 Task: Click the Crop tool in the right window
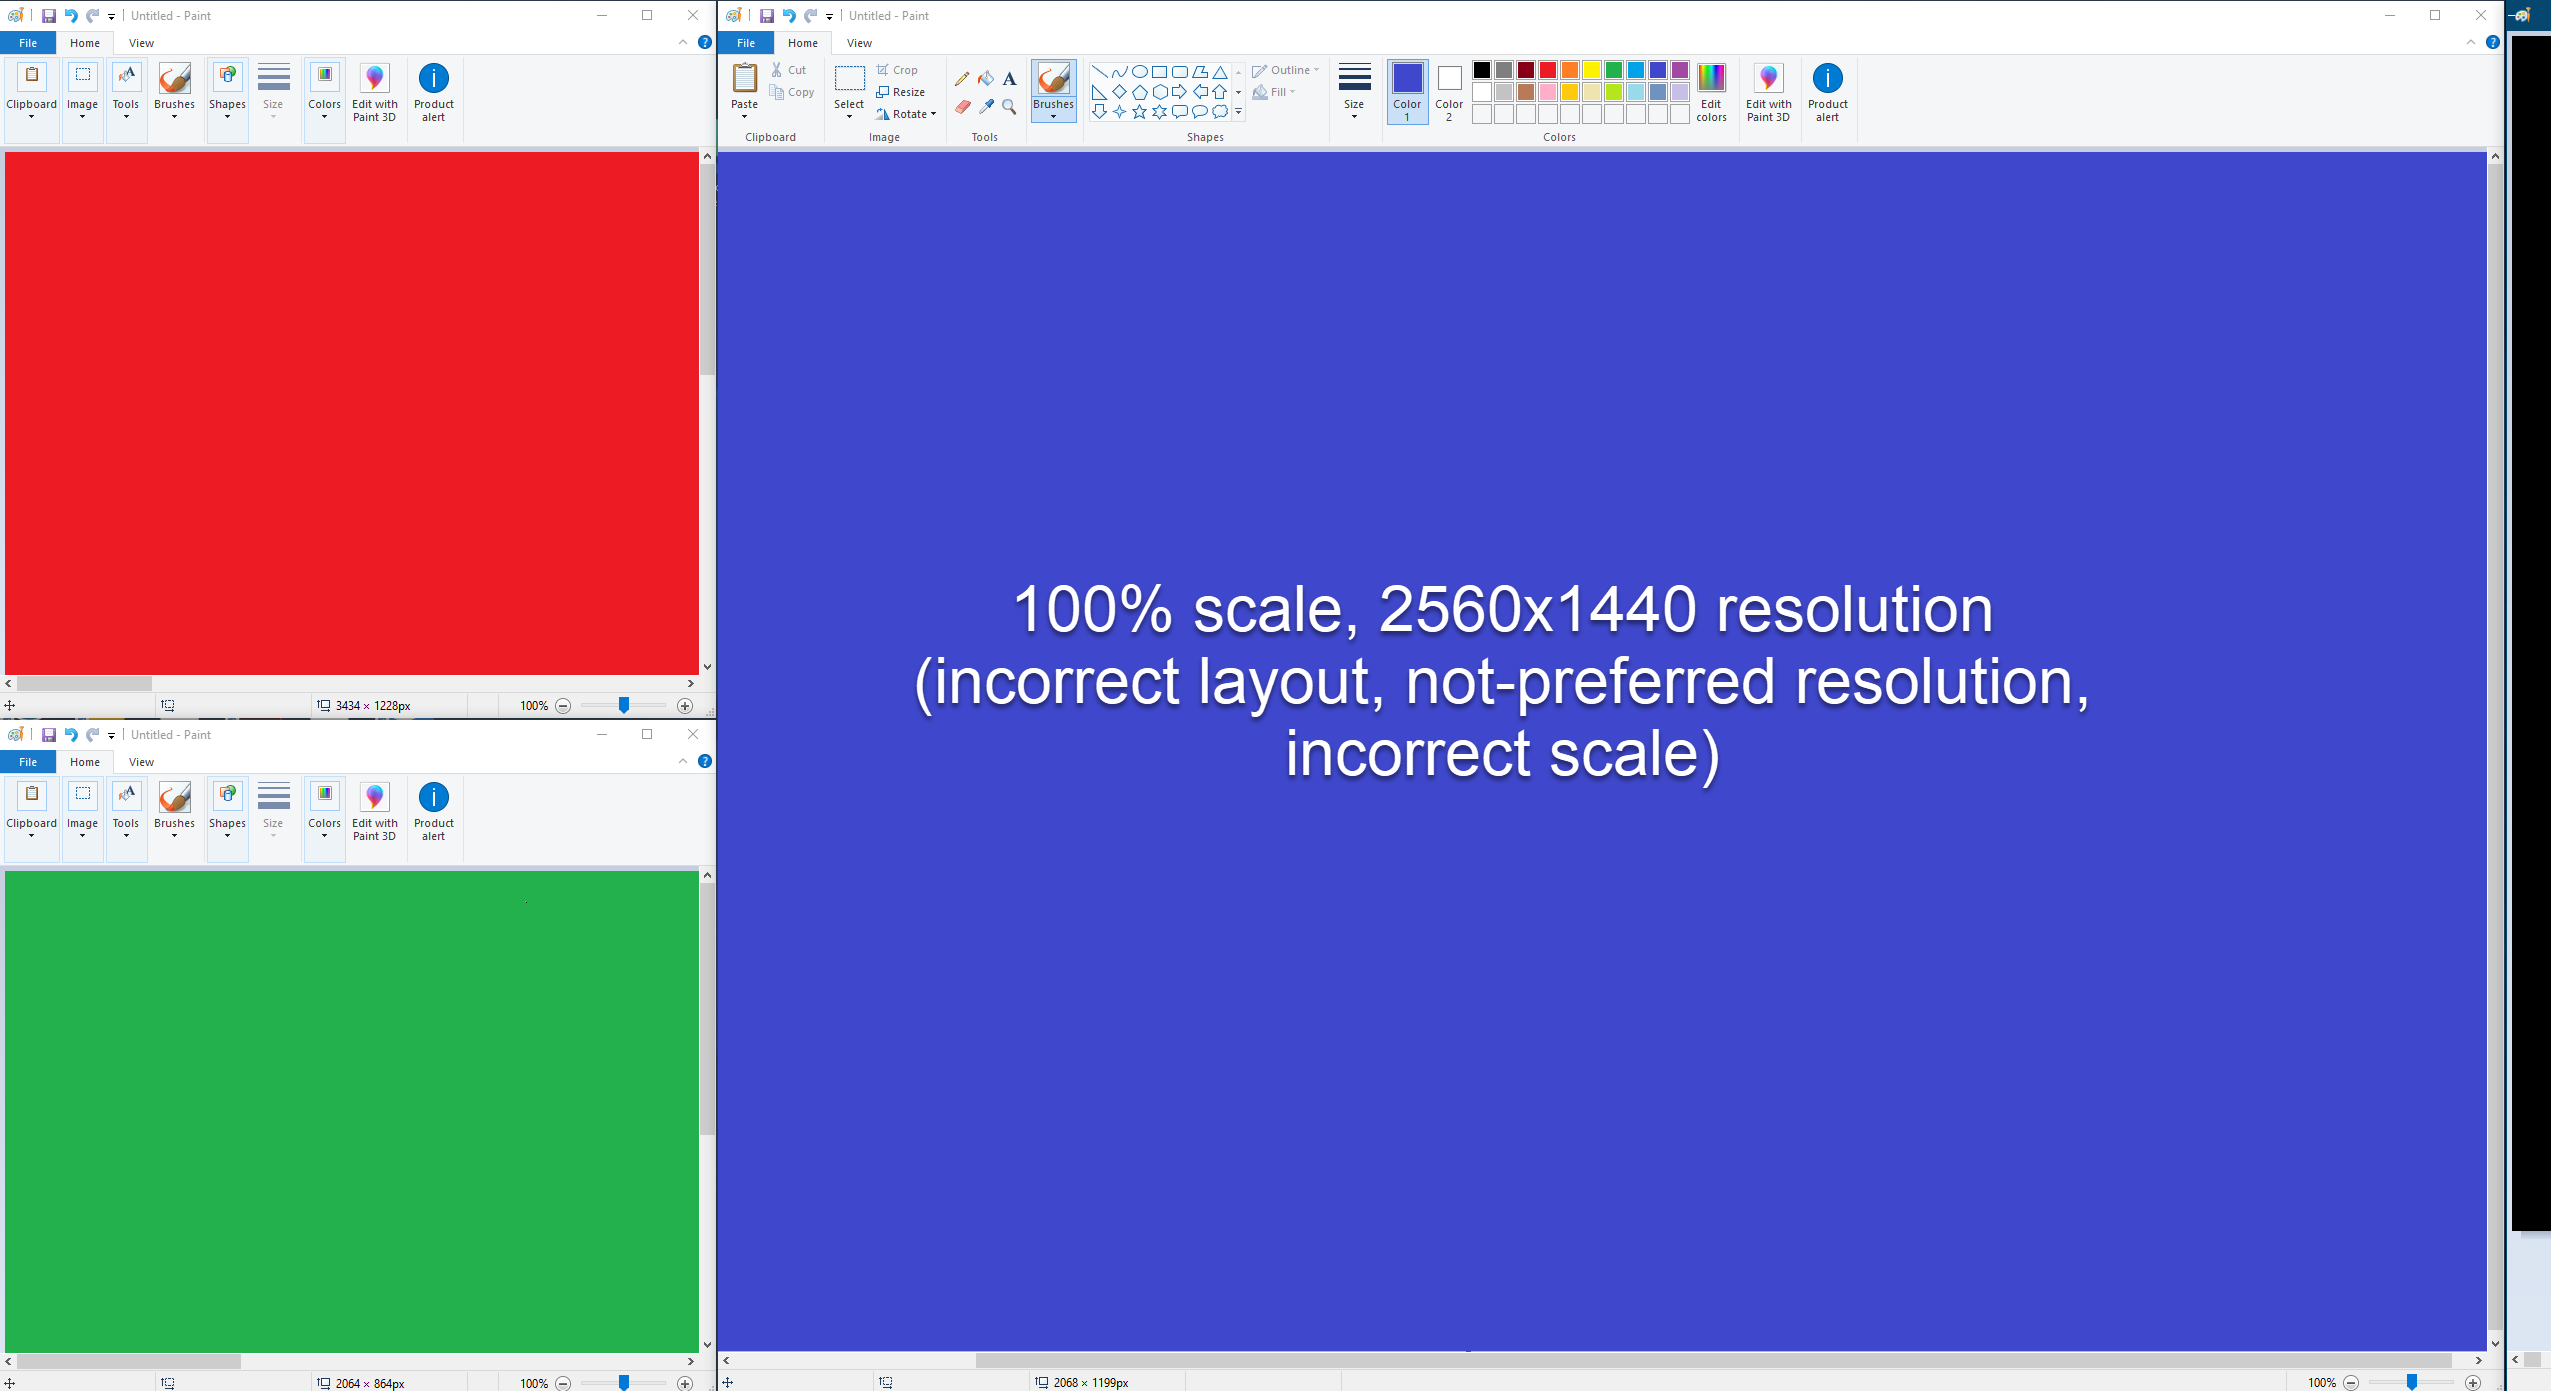(x=897, y=69)
